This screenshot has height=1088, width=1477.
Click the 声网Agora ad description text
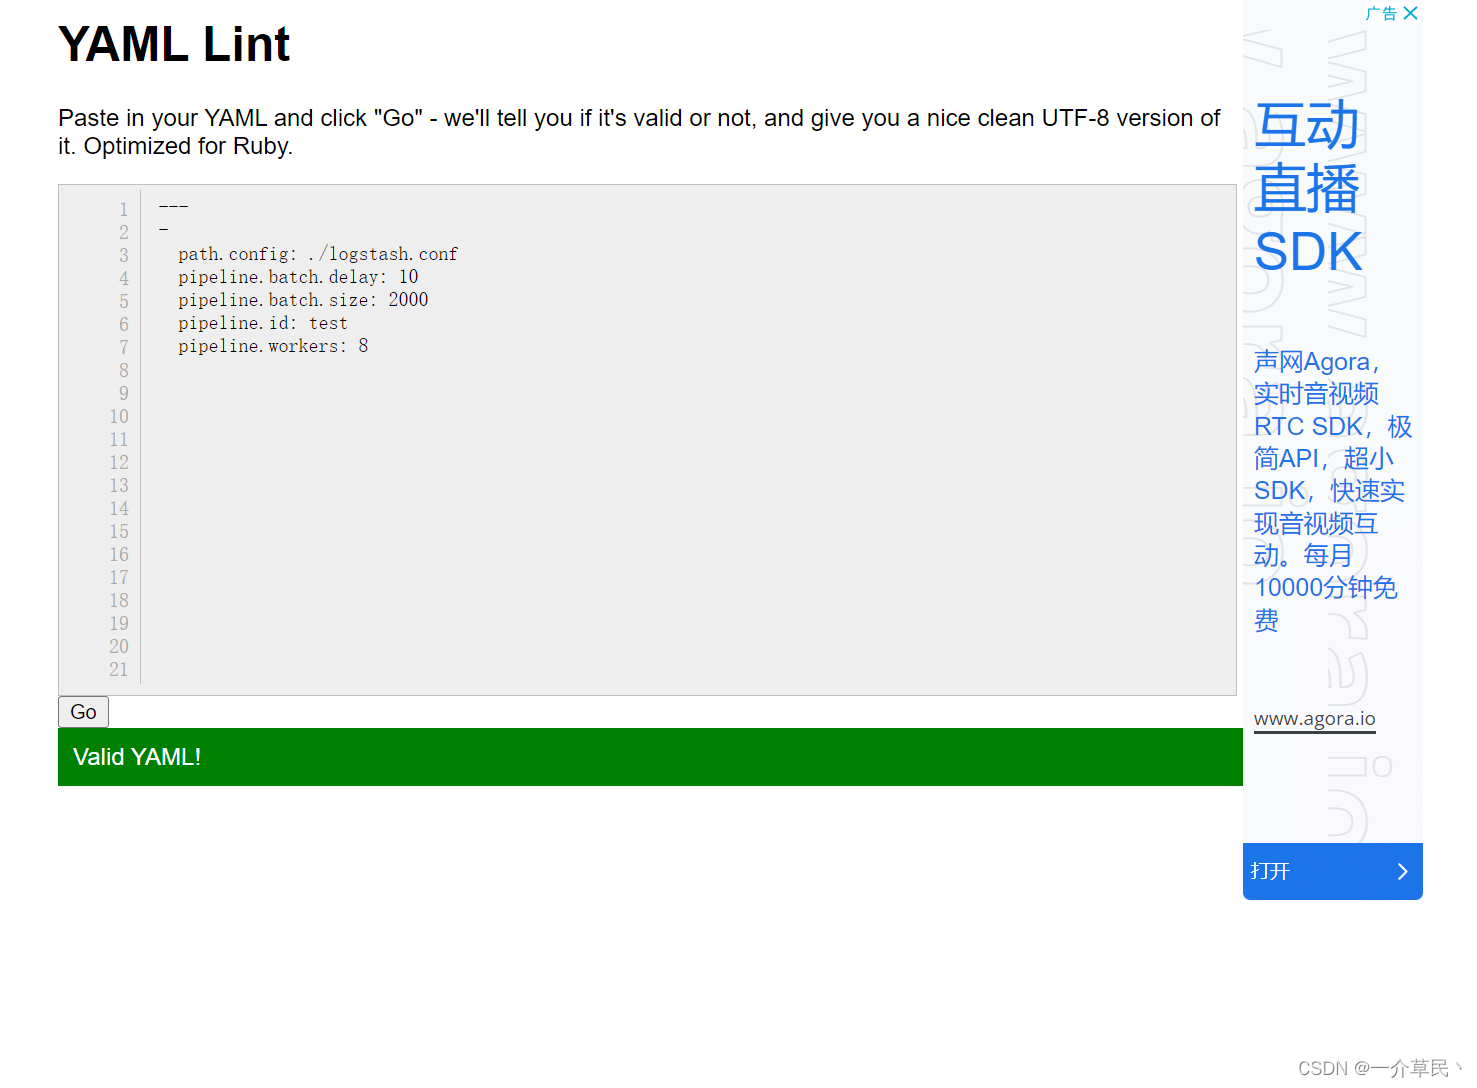coord(1332,491)
